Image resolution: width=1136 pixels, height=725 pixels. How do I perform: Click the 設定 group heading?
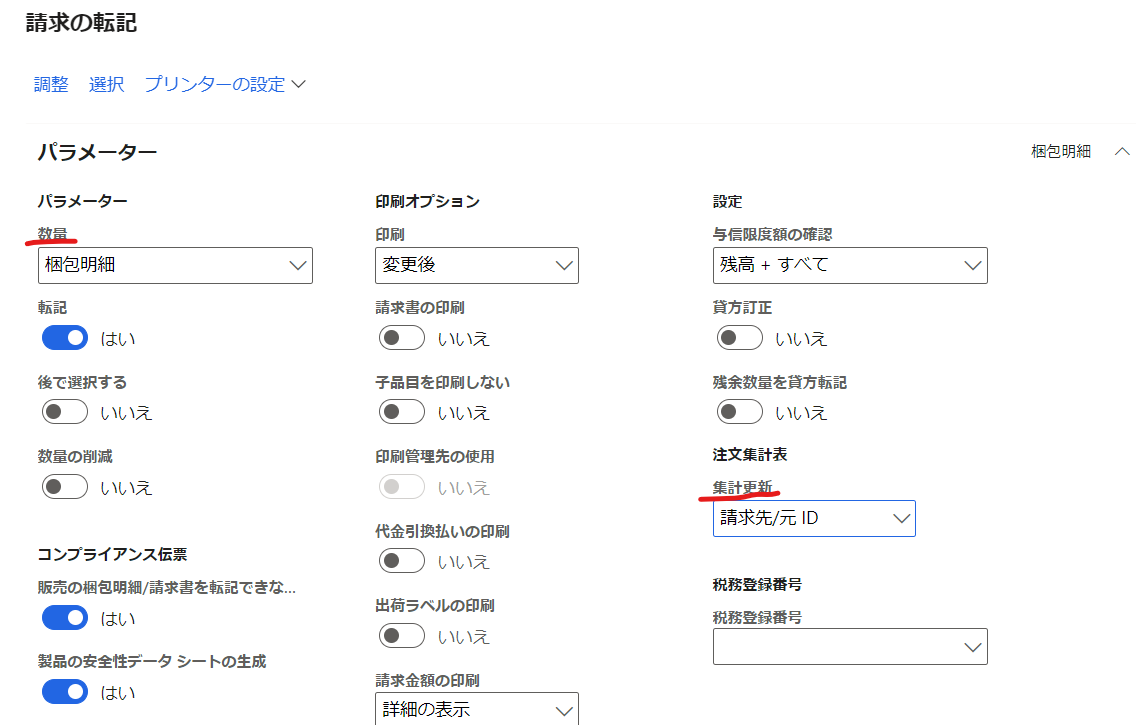pyautogui.click(x=727, y=201)
